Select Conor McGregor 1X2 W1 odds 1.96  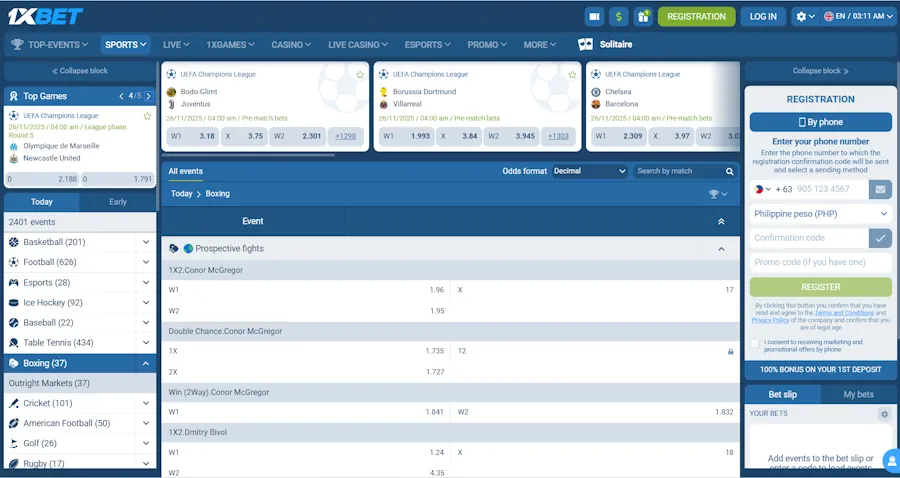point(306,290)
